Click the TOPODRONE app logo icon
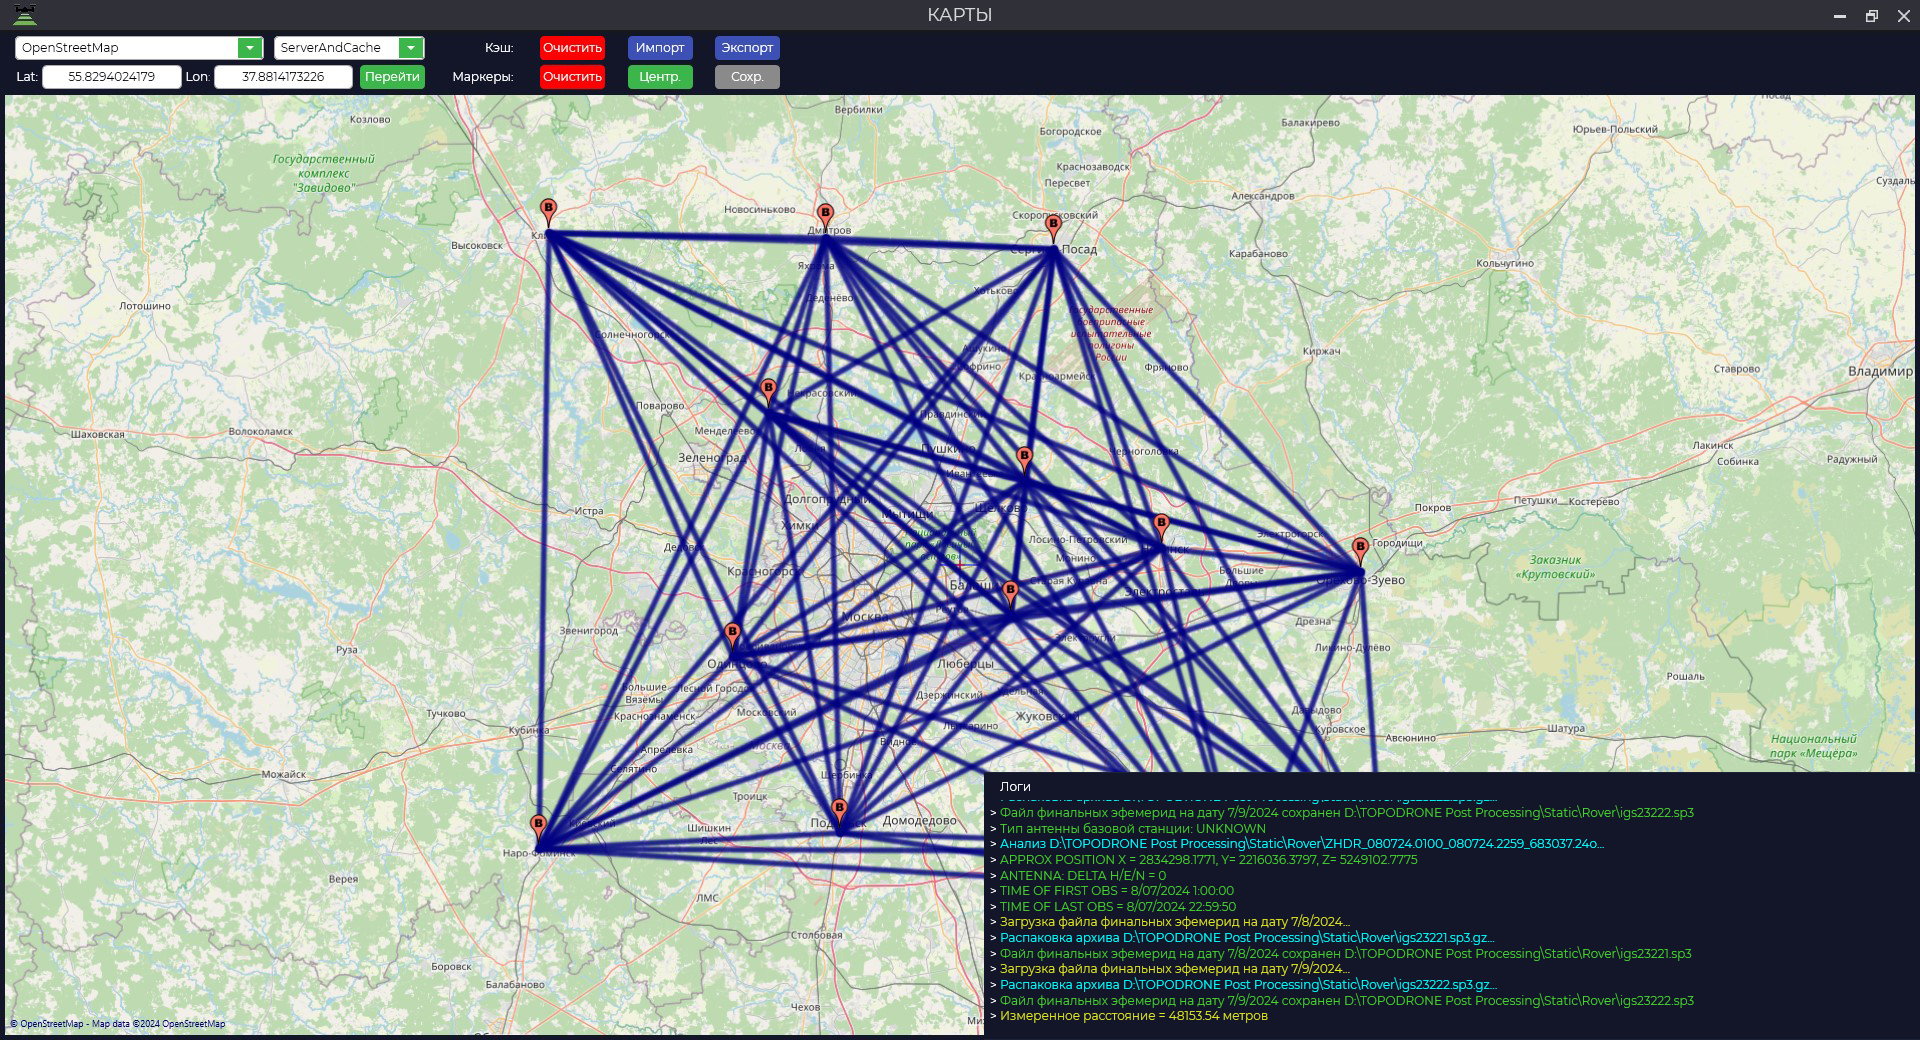This screenshot has width=1920, height=1040. pos(24,14)
